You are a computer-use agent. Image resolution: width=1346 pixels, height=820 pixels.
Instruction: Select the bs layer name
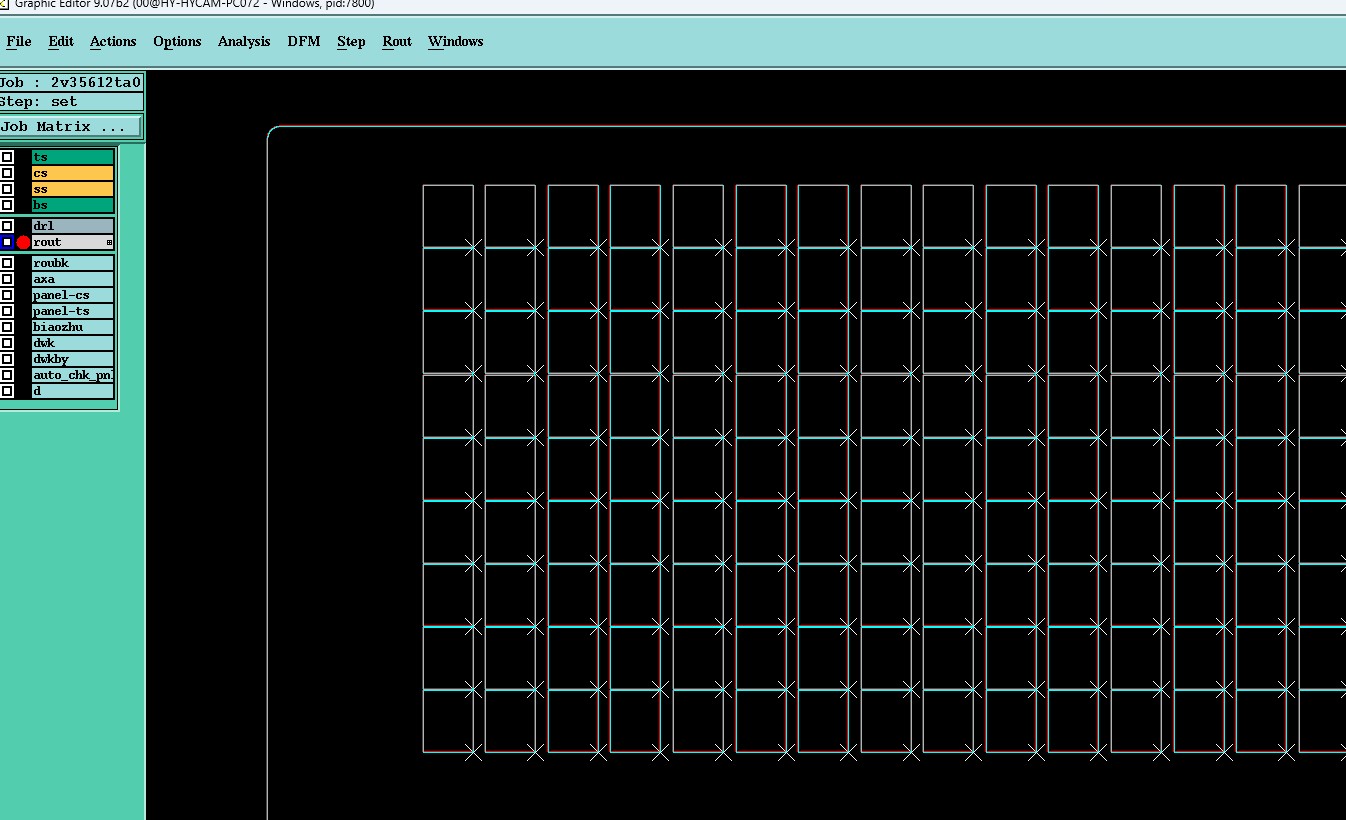coord(73,205)
